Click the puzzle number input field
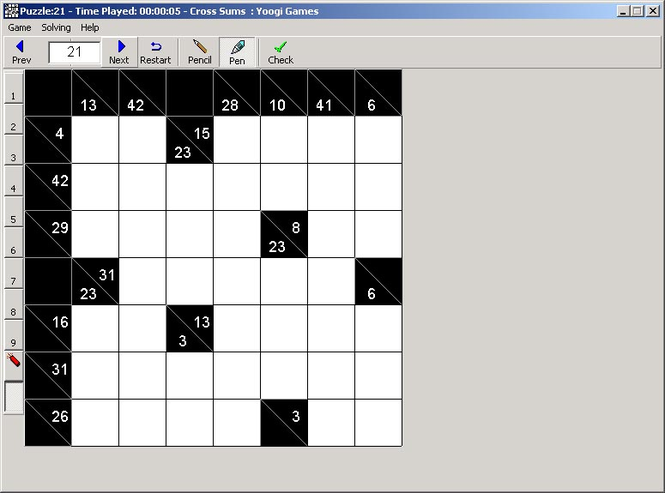Screen dimensions: 665x493 tap(74, 52)
